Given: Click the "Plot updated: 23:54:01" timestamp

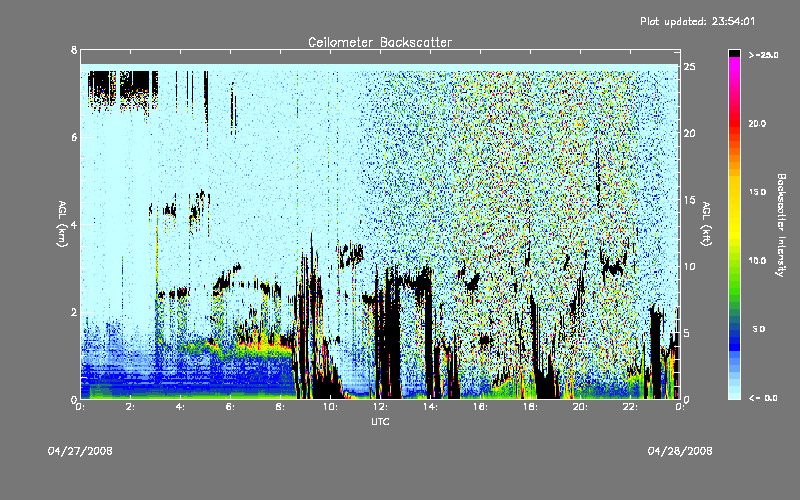Looking at the screenshot, I should point(697,21).
